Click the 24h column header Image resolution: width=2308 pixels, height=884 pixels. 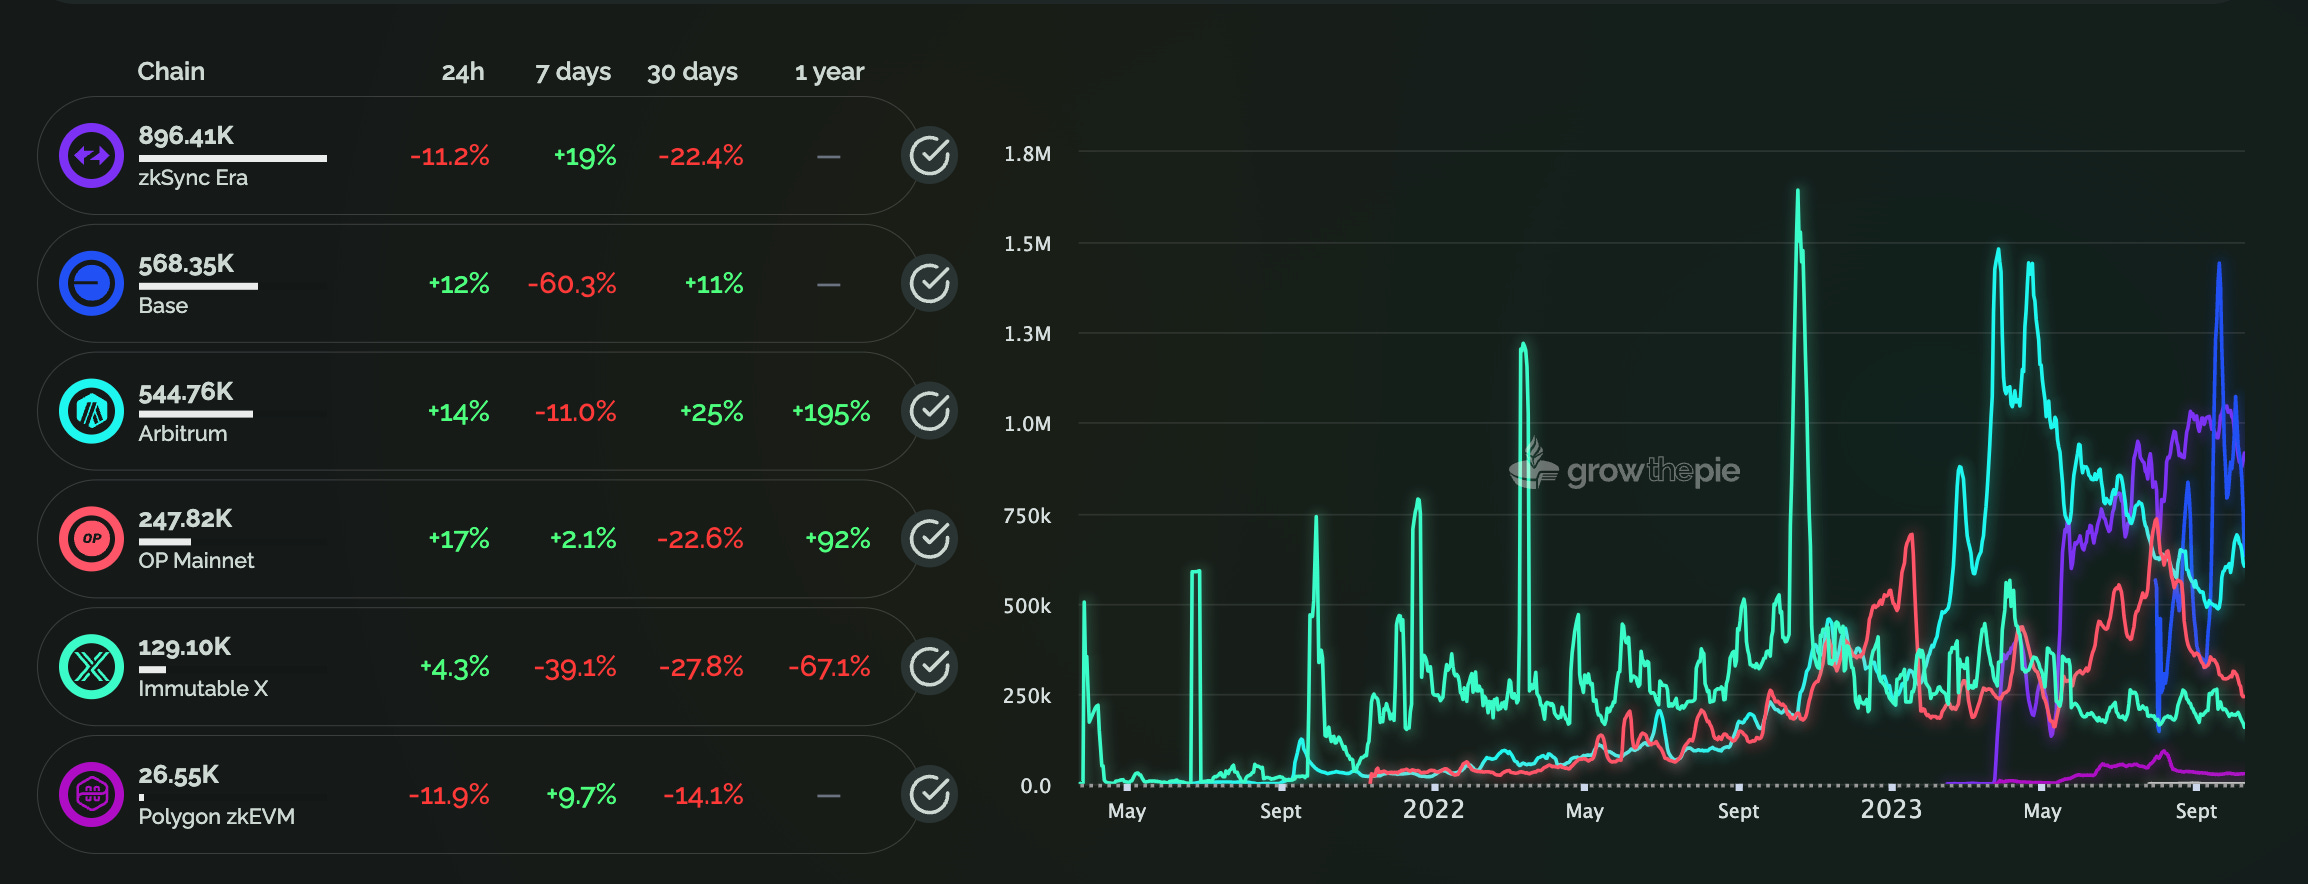(463, 72)
